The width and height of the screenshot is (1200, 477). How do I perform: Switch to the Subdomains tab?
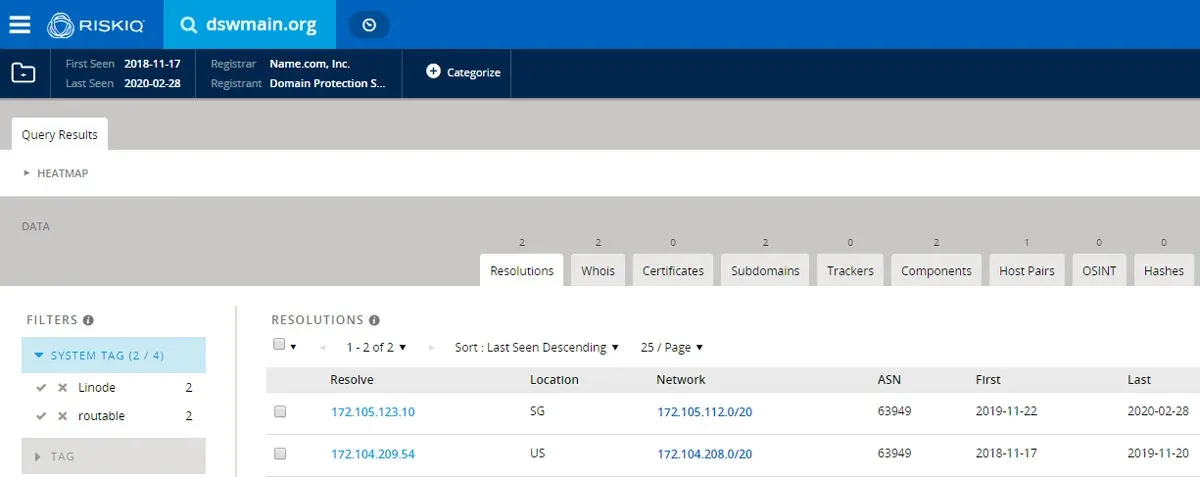click(x=765, y=271)
